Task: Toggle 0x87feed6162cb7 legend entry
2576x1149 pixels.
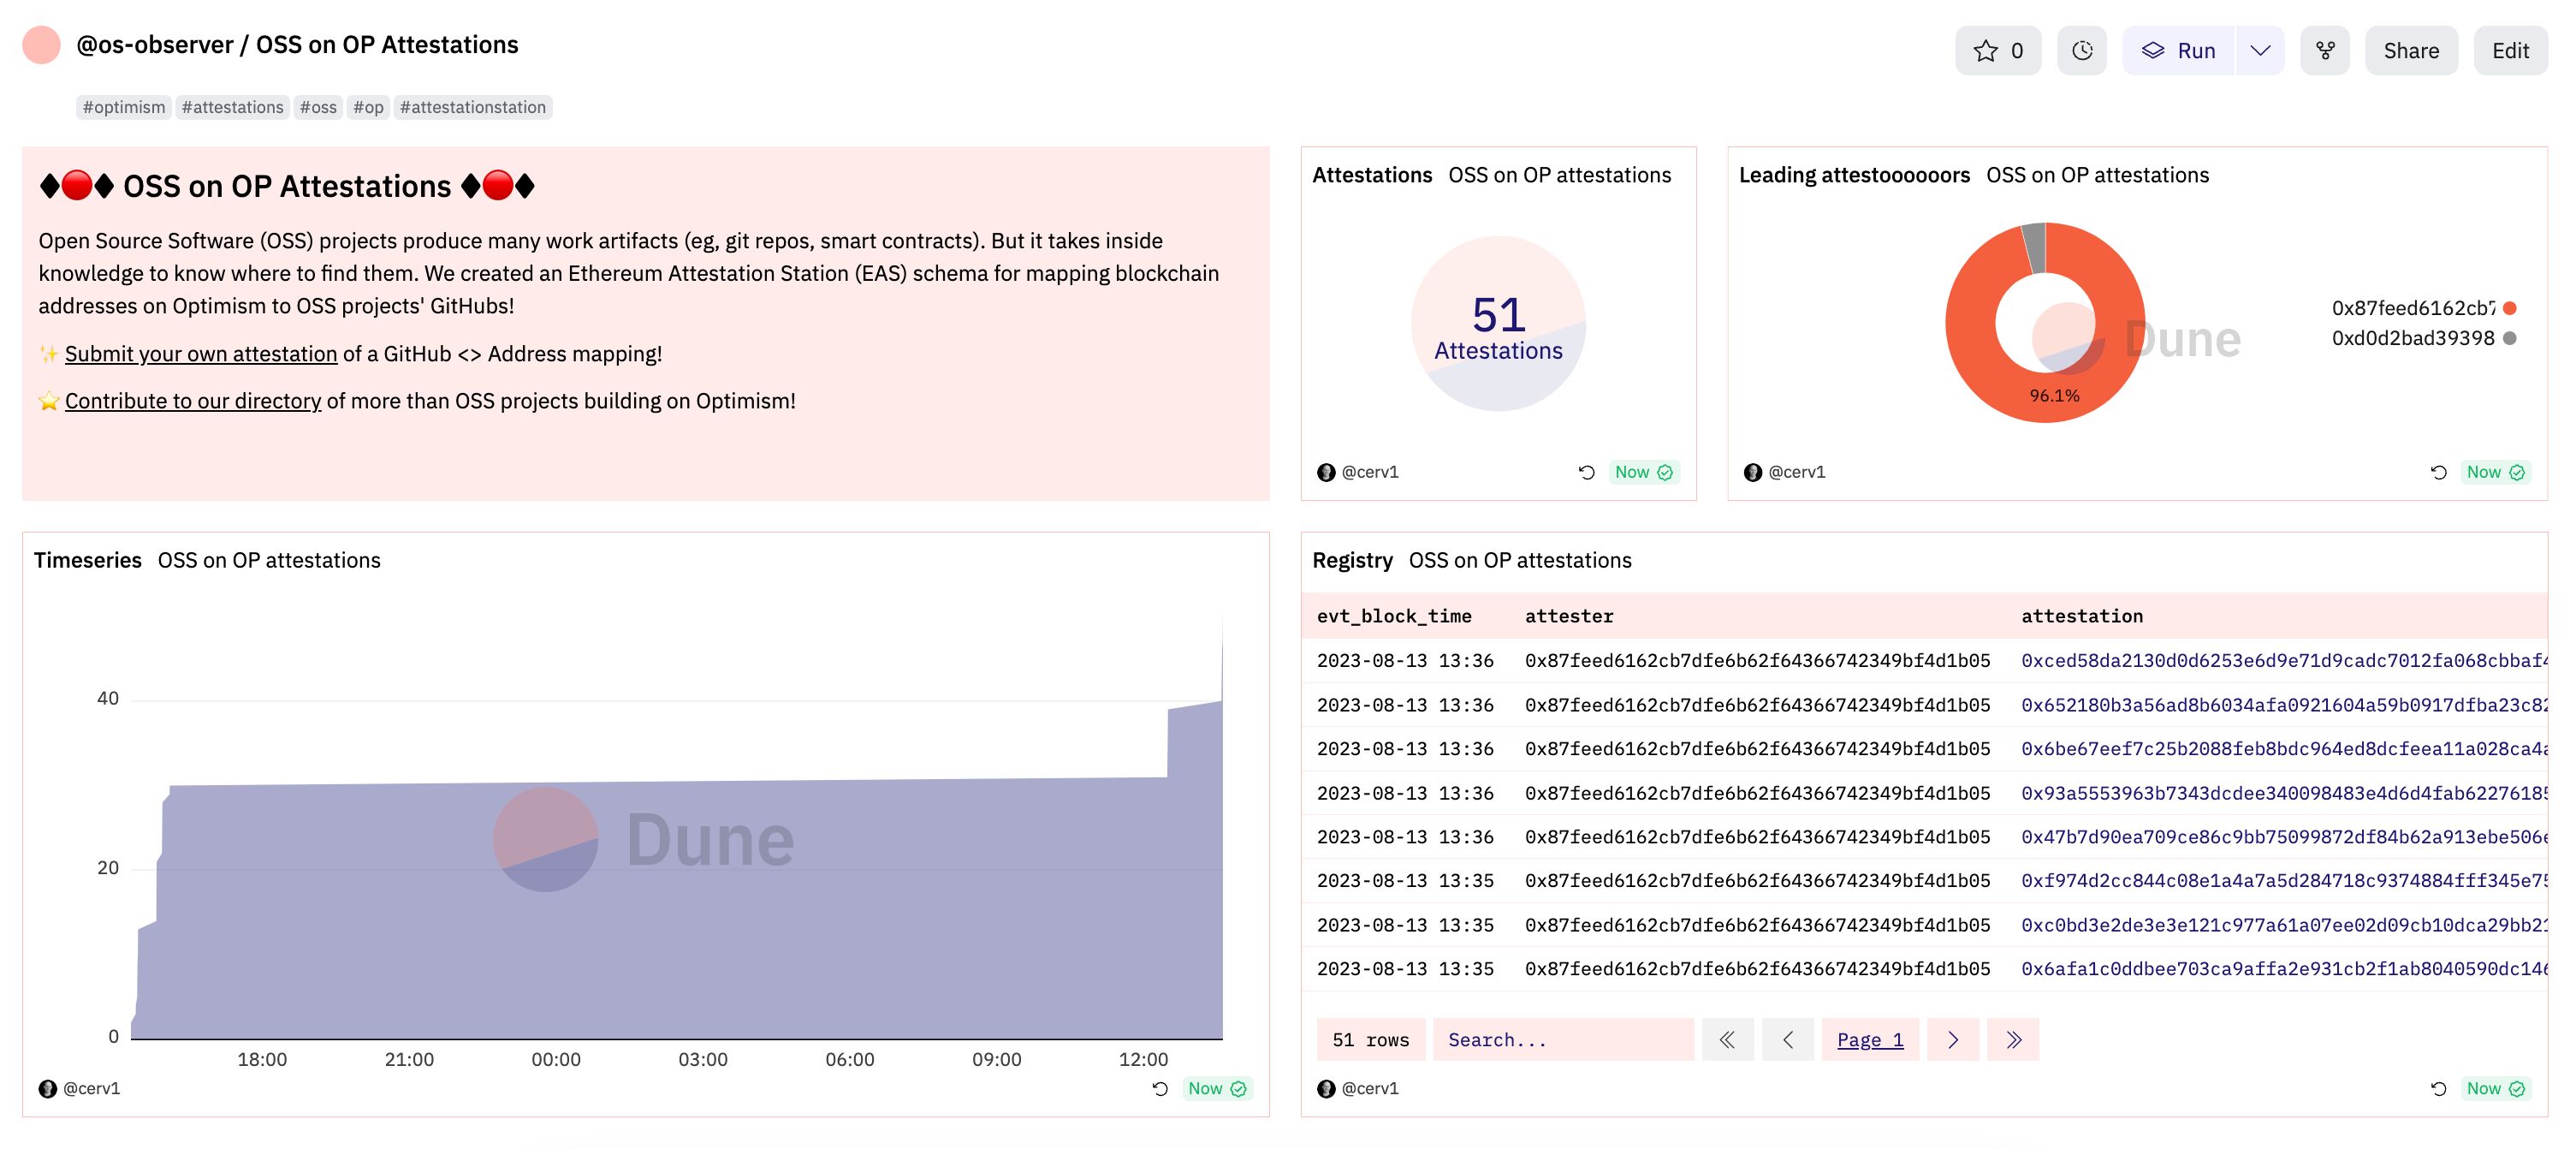Action: point(2423,308)
